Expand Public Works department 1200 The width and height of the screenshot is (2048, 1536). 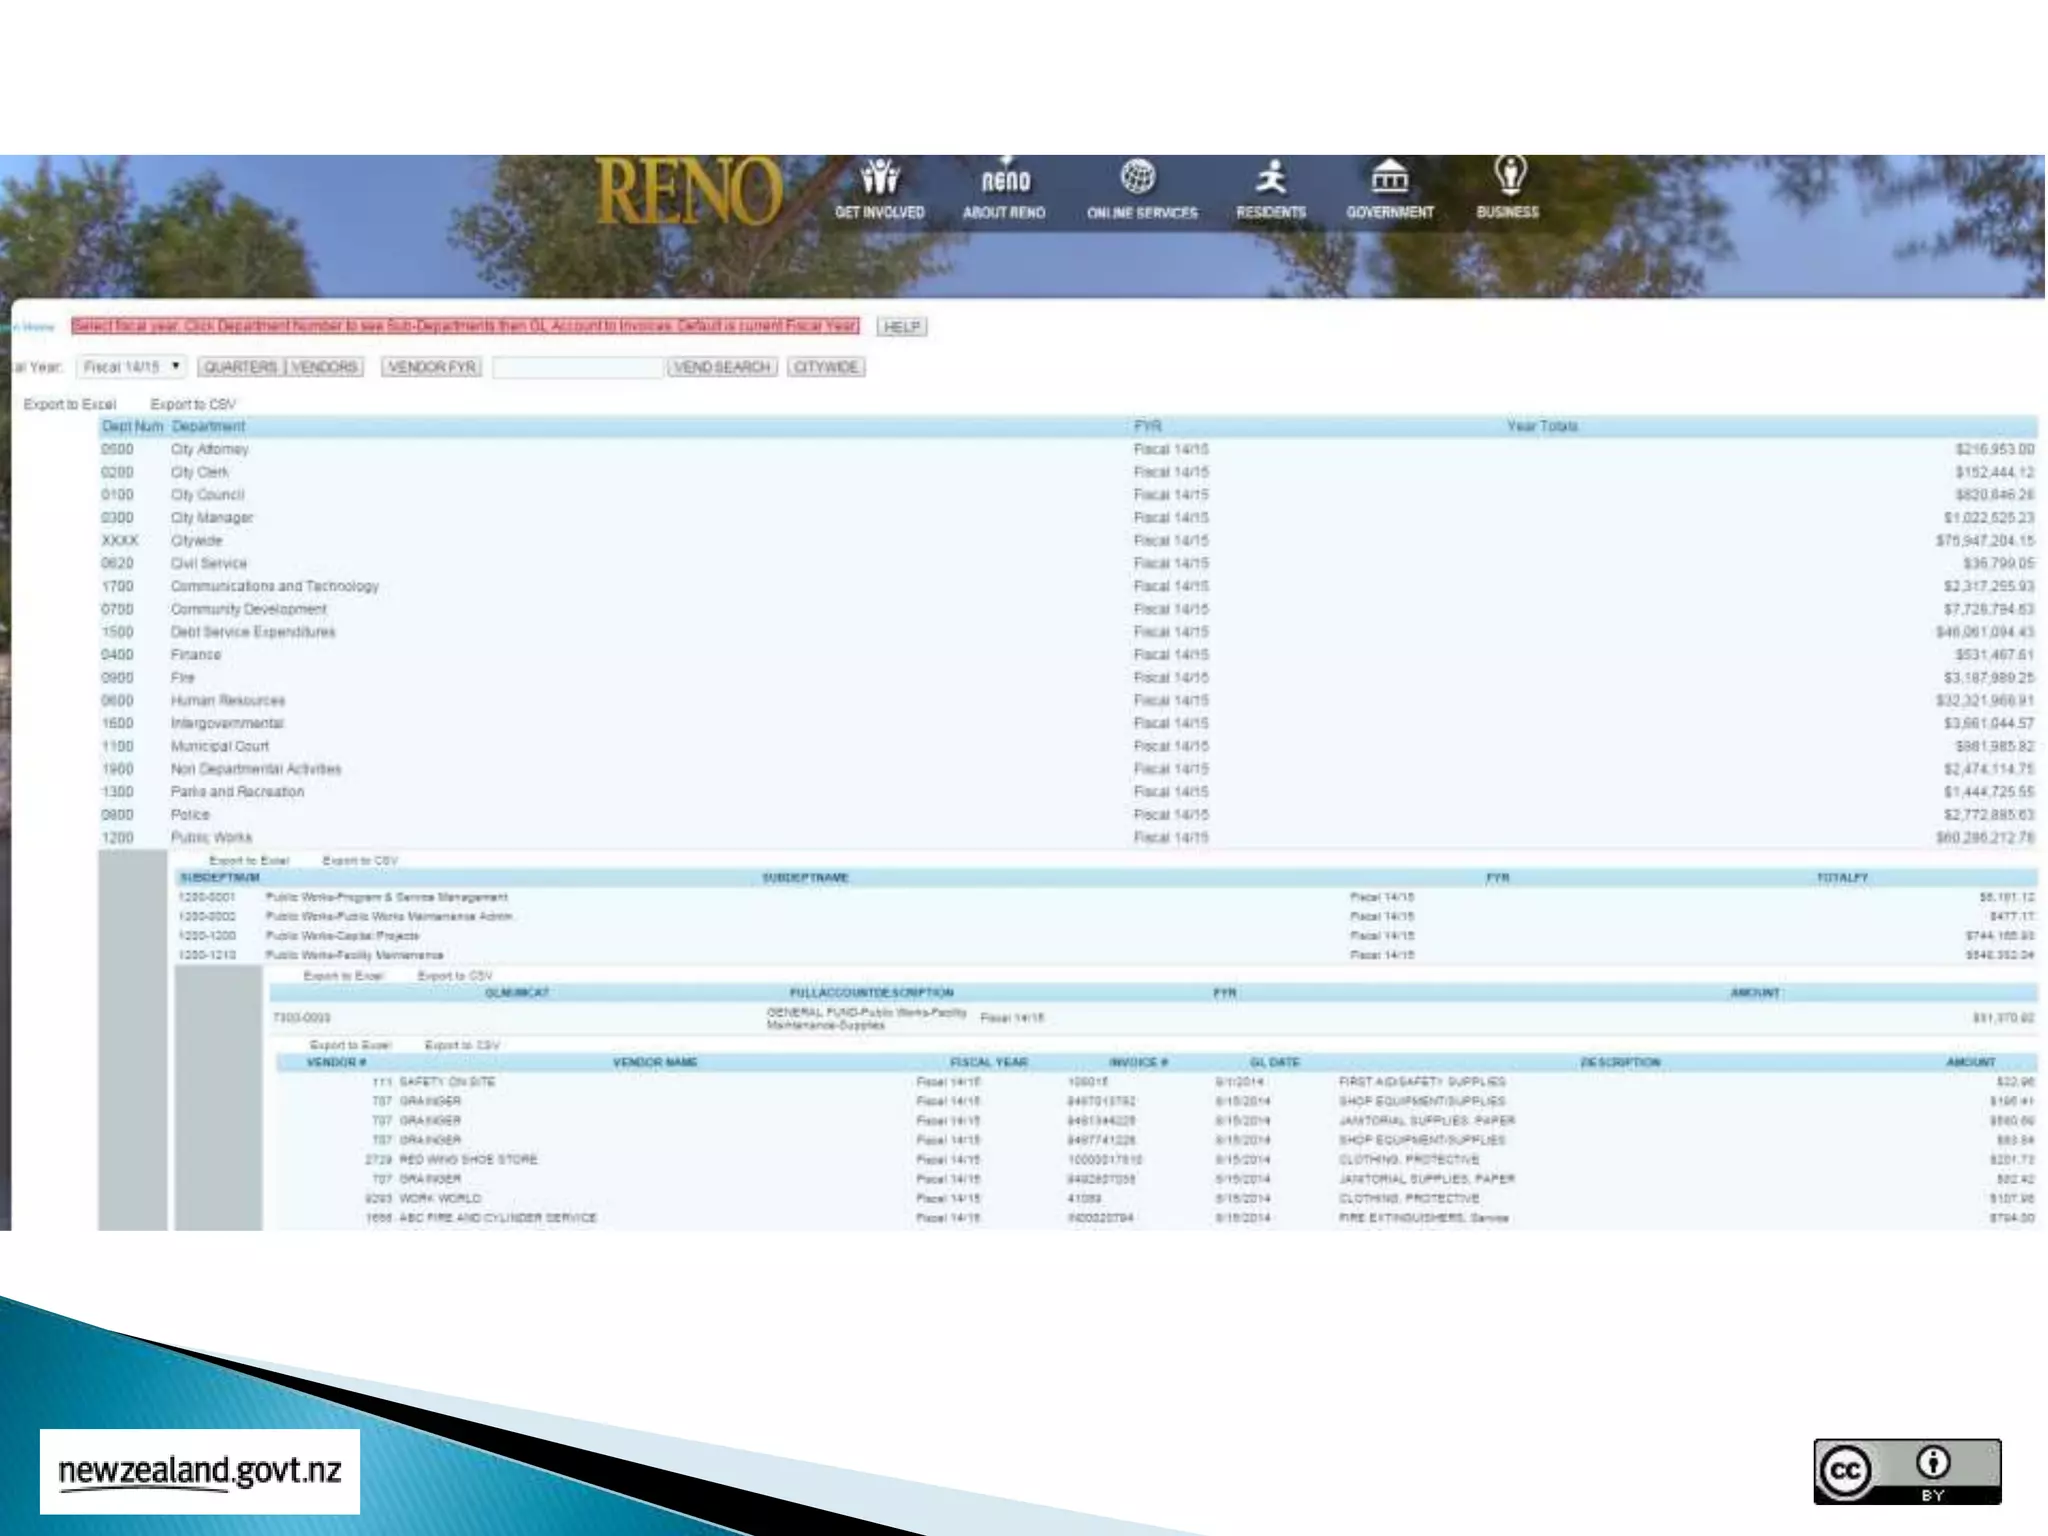click(x=117, y=837)
